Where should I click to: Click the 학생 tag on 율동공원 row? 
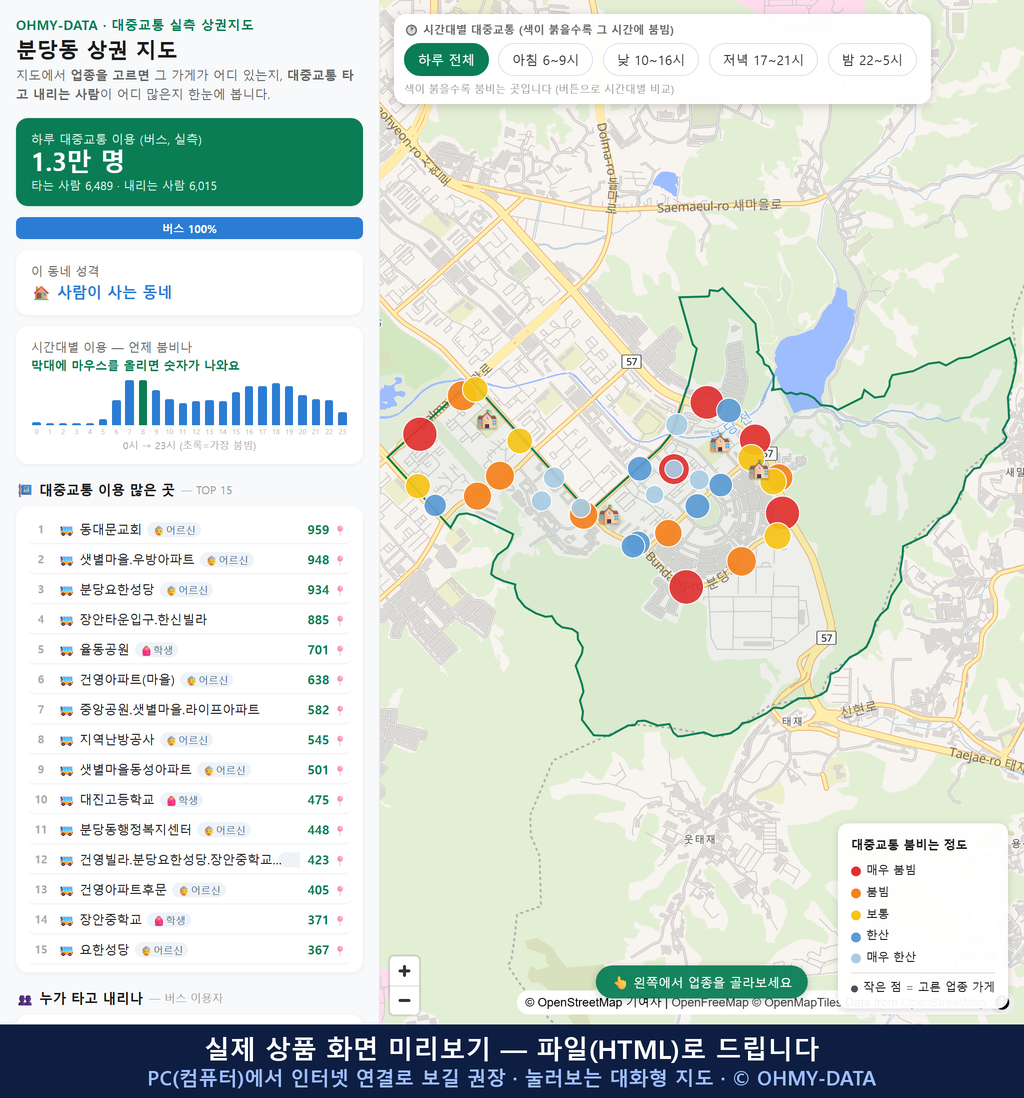point(157,651)
